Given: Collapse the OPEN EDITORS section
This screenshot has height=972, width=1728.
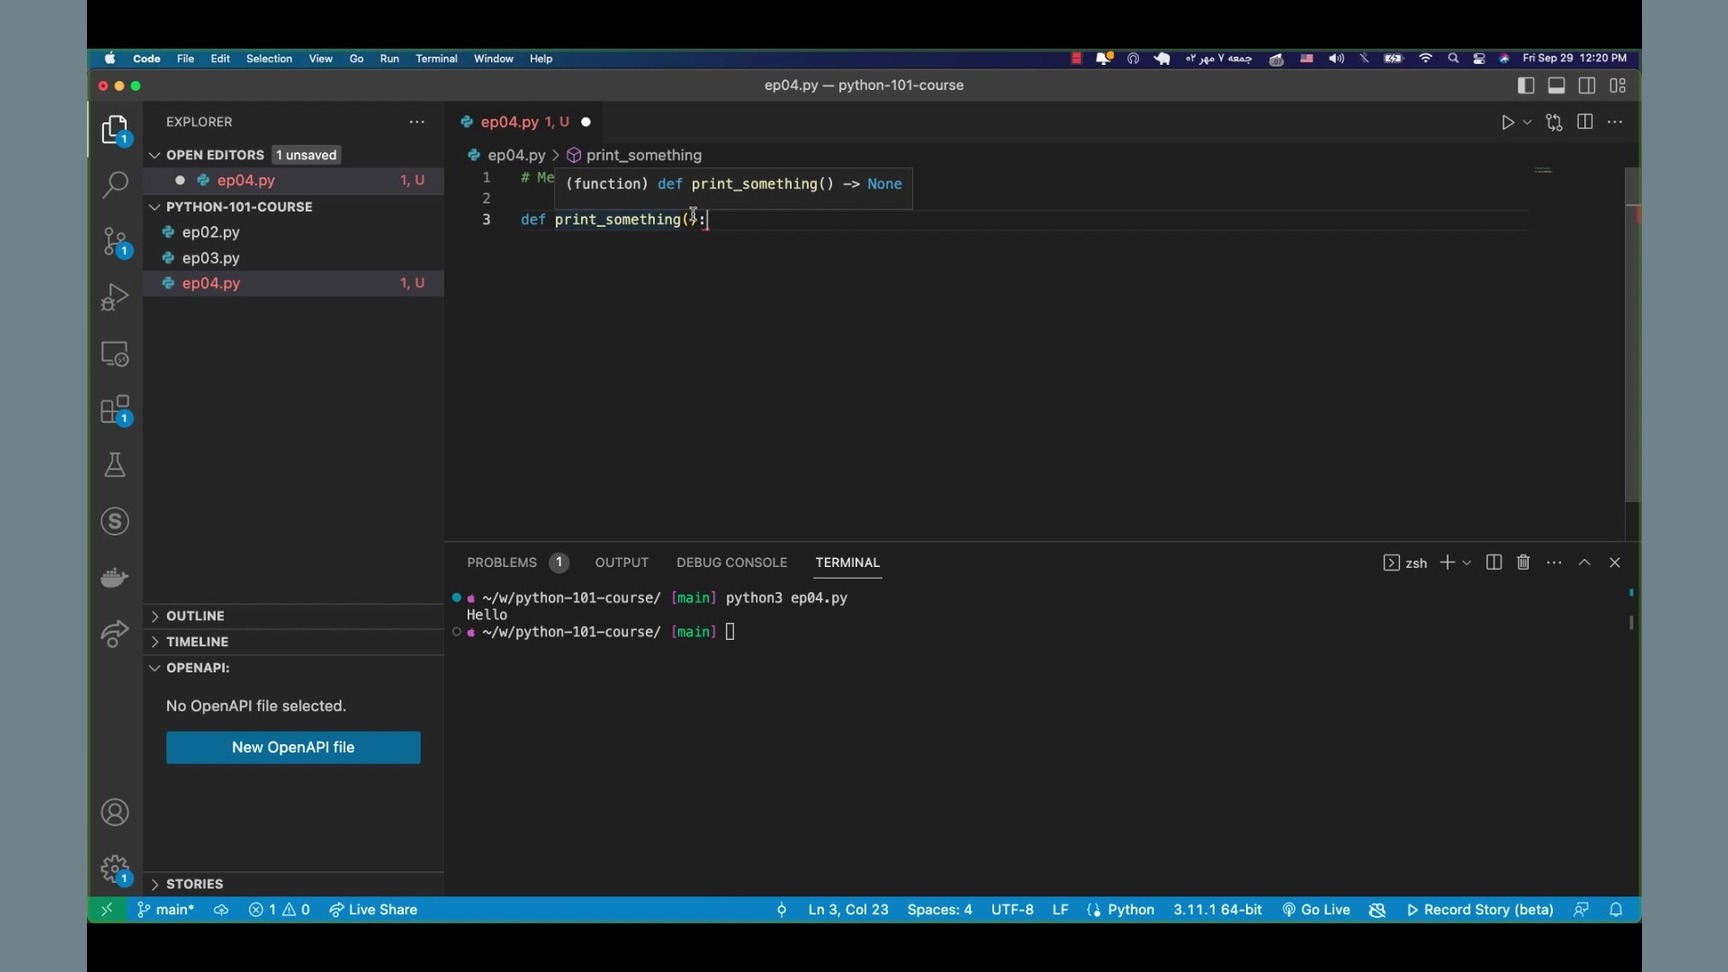Looking at the screenshot, I should coord(214,155).
